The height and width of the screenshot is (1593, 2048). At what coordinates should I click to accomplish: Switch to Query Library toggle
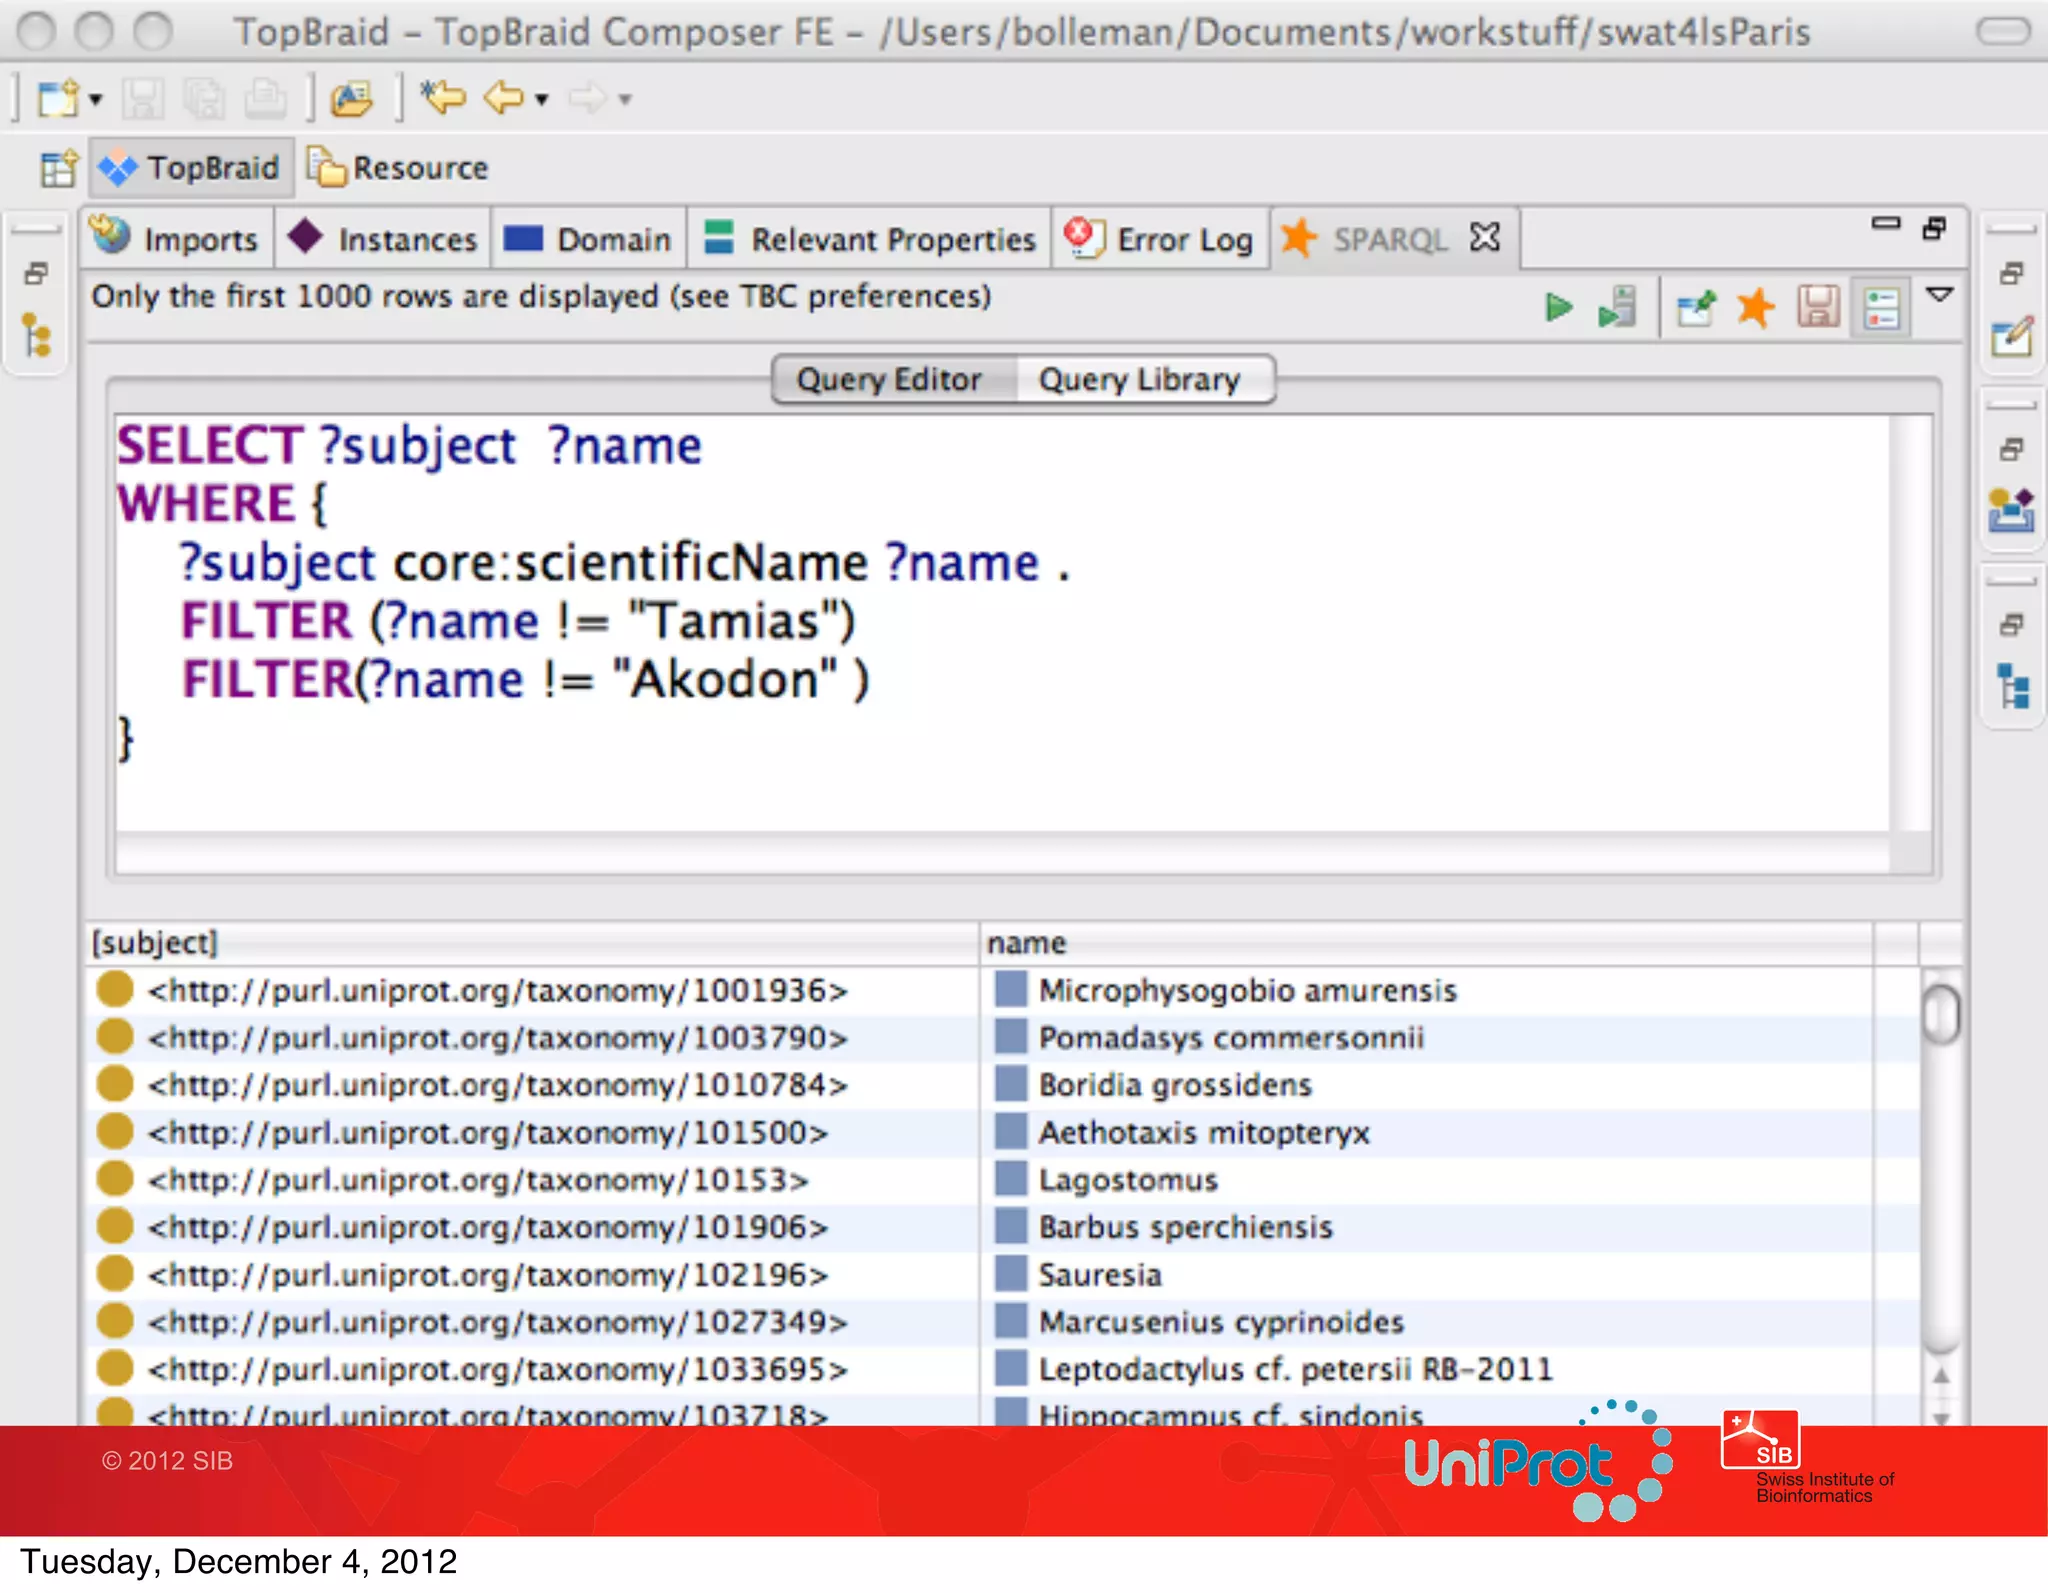(x=1139, y=380)
